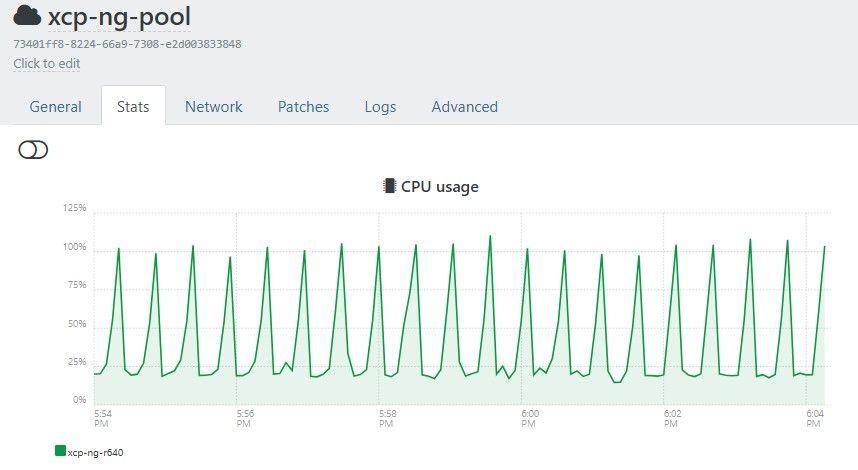The image size is (858, 470).
Task: Click the 'Click to edit' description link
Action: tap(47, 63)
